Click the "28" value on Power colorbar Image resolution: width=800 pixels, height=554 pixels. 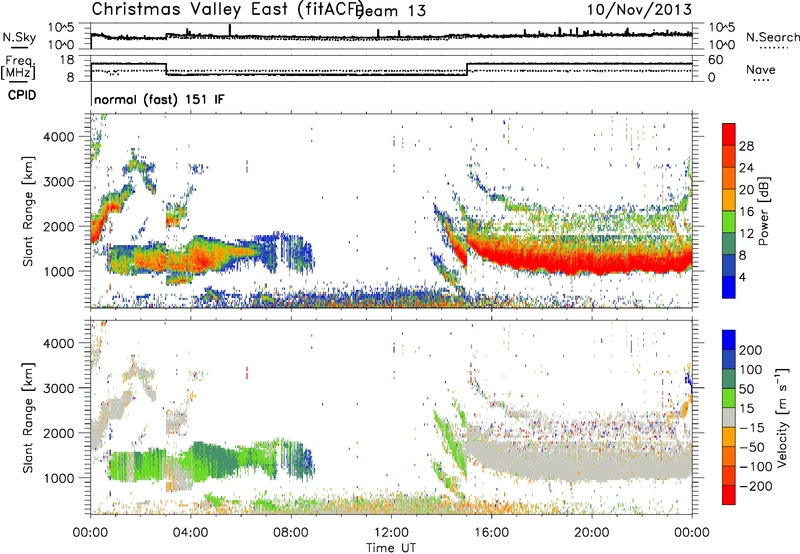746,146
